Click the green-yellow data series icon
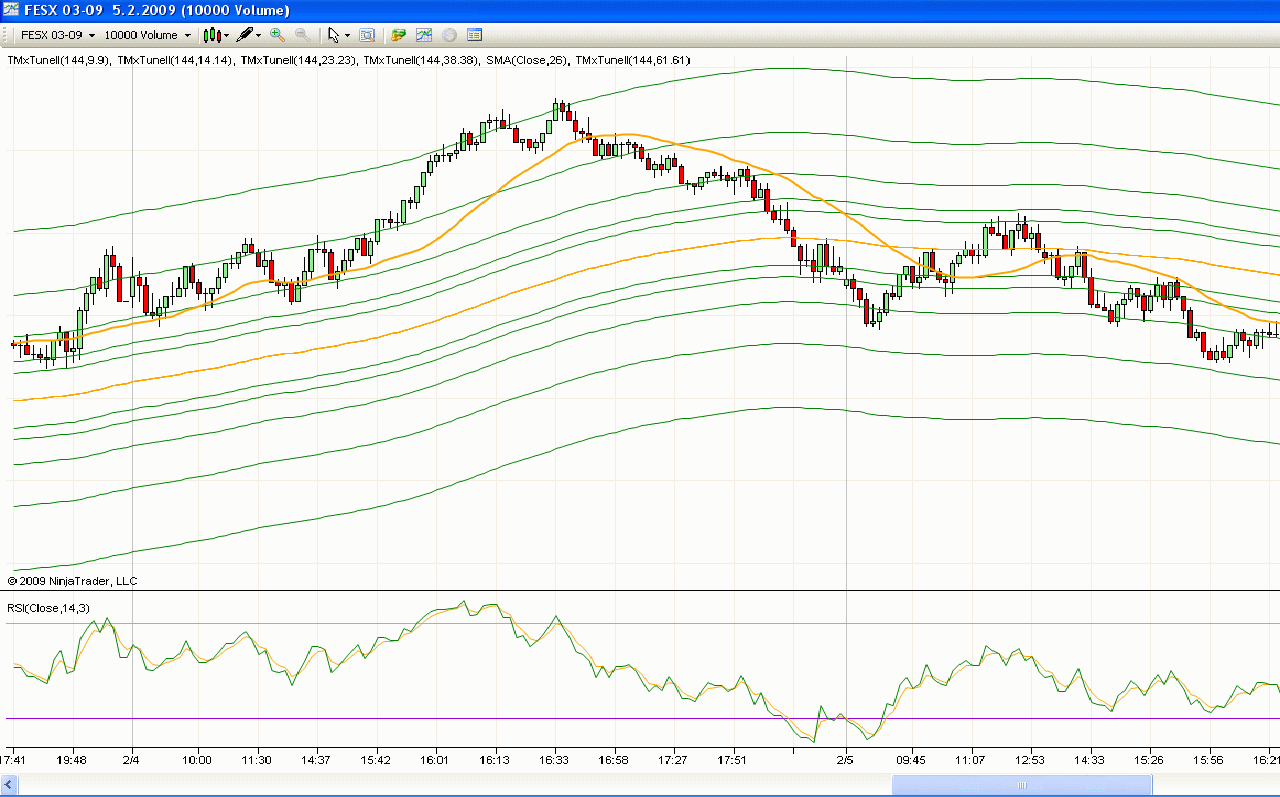The image size is (1280, 797). (398, 35)
